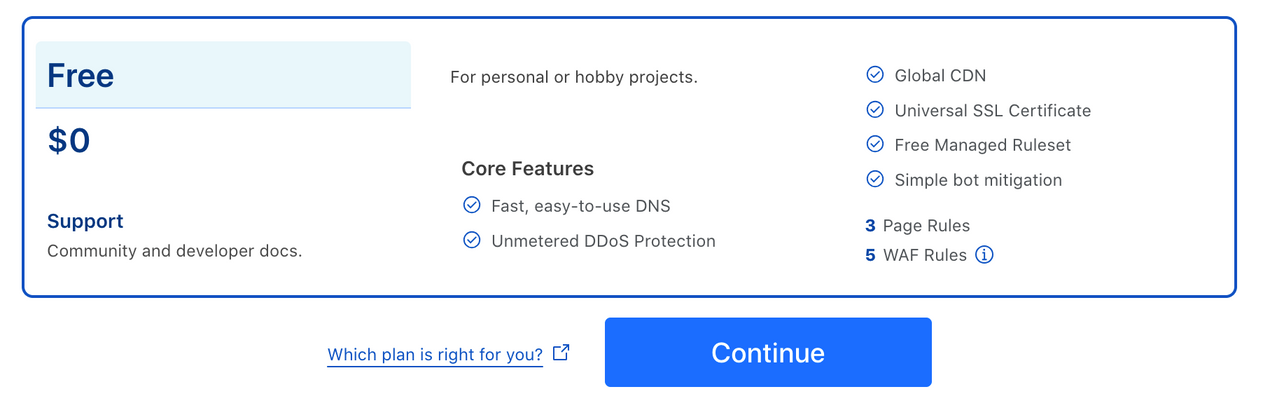Click the $0 price text
Image resolution: width=1263 pixels, height=408 pixels.
tap(69, 141)
